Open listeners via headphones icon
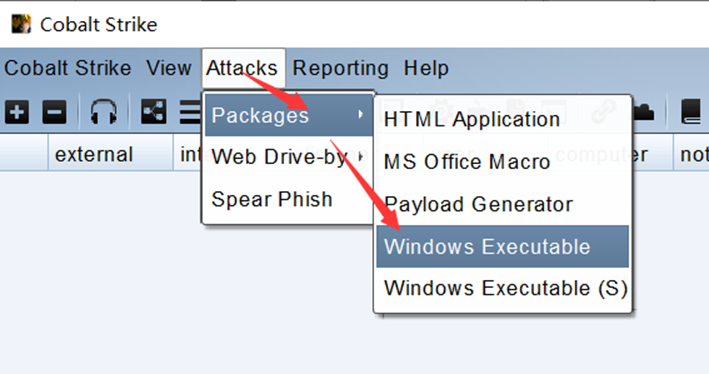The width and height of the screenshot is (709, 374). click(104, 112)
